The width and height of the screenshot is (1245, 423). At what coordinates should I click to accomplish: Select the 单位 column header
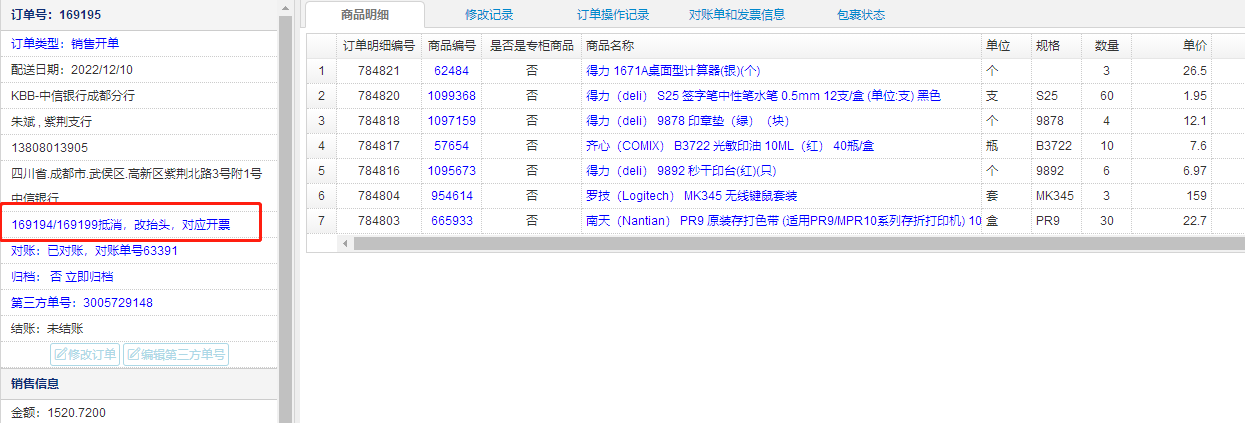1006,46
